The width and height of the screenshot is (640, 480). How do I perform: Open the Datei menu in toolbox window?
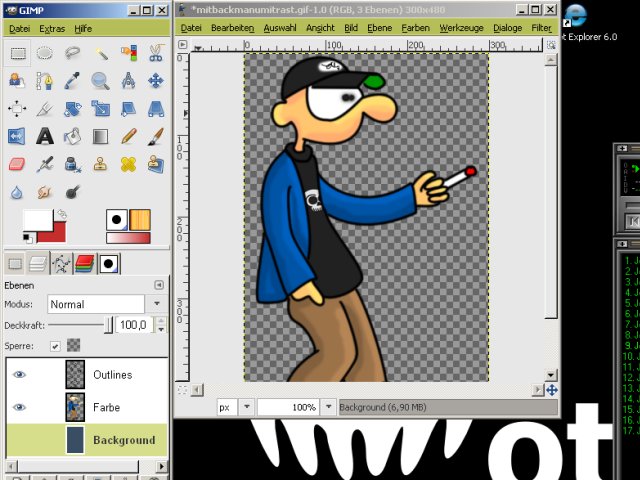(20, 29)
